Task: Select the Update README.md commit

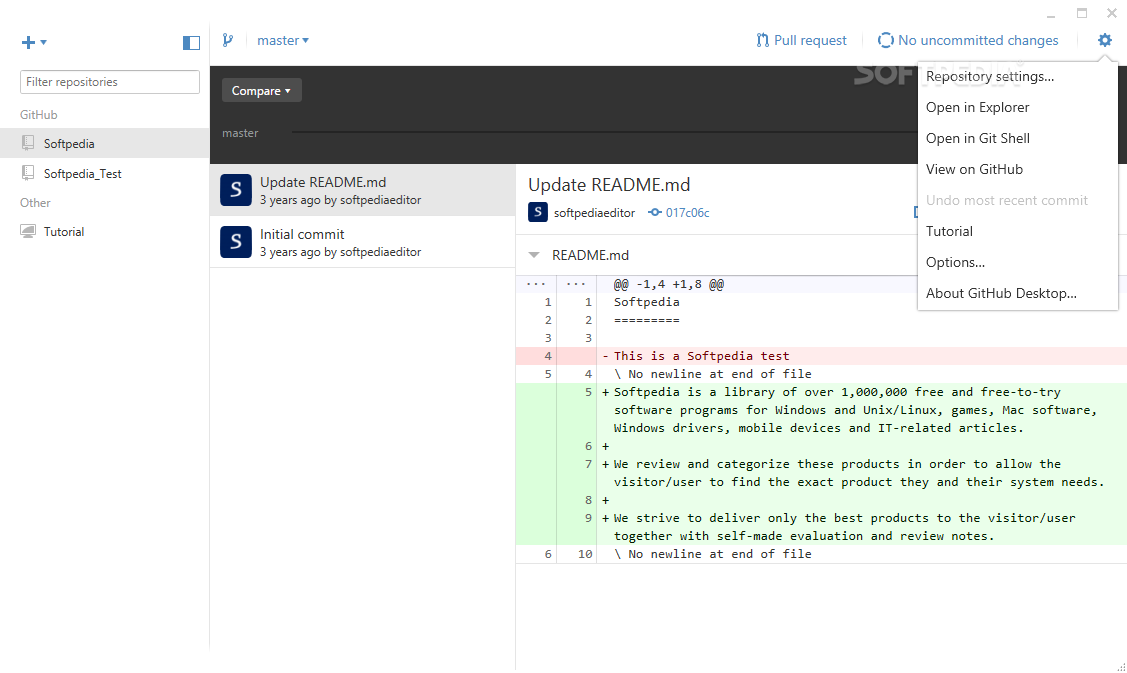Action: (x=362, y=190)
